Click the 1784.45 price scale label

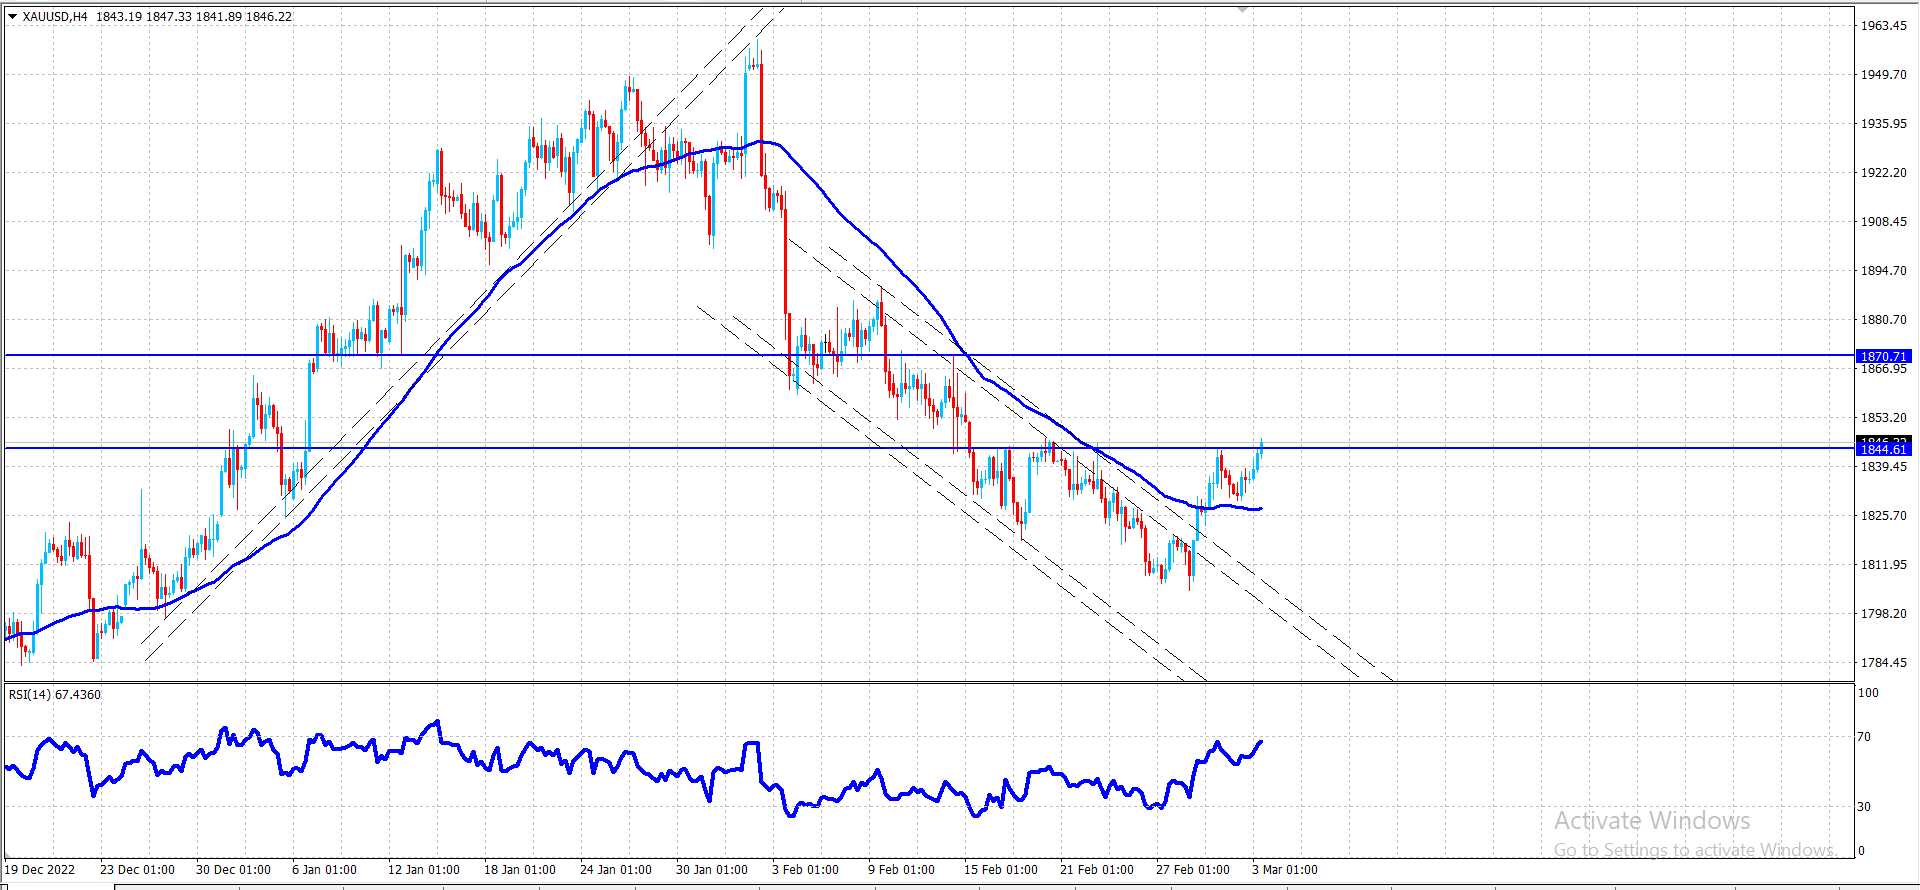tap(1883, 663)
